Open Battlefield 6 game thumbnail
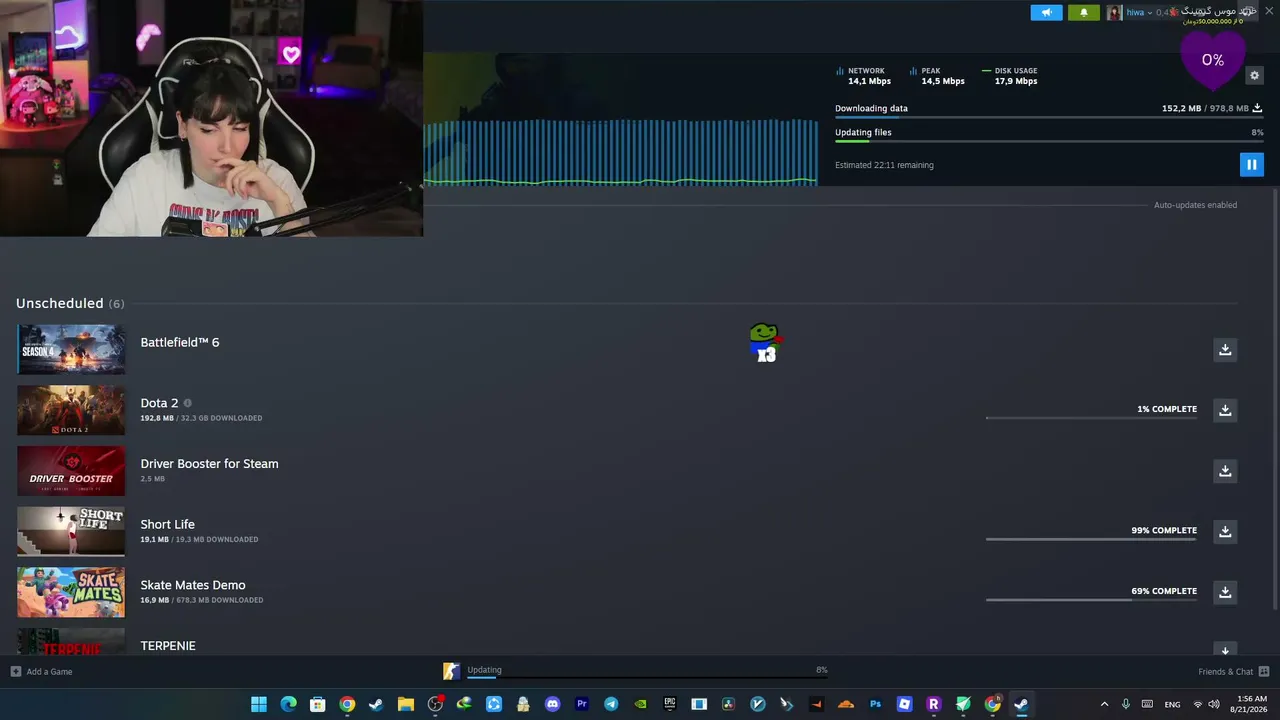 pos(71,349)
